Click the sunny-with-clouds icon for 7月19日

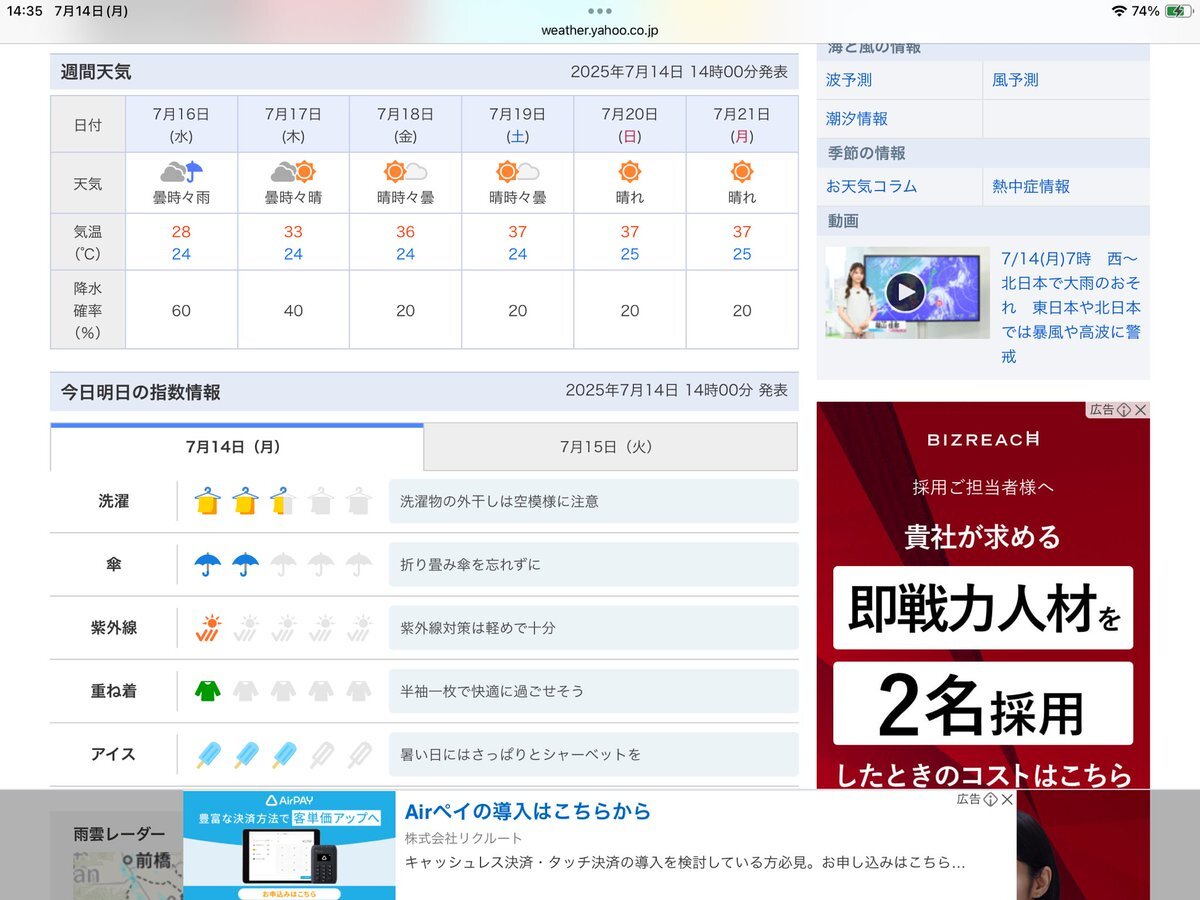tap(518, 172)
